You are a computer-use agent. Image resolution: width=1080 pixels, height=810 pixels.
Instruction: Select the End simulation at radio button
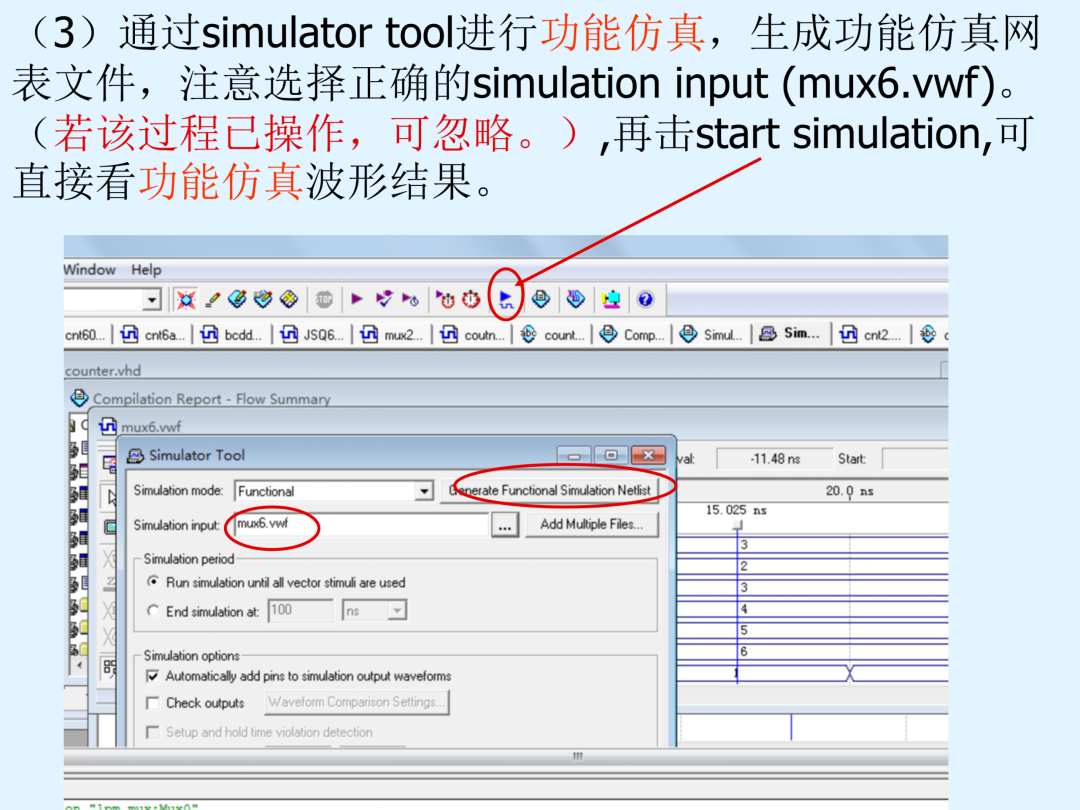pos(153,611)
